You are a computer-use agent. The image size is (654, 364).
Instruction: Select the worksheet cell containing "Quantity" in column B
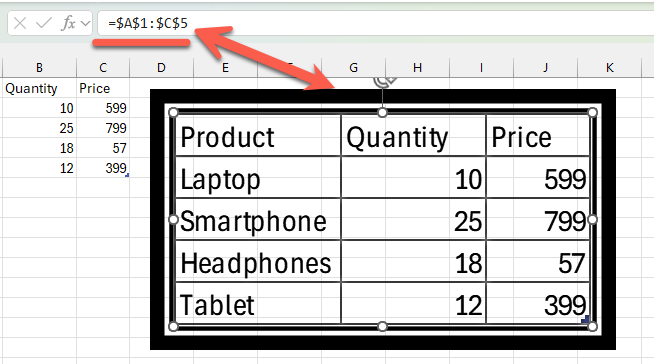39,88
